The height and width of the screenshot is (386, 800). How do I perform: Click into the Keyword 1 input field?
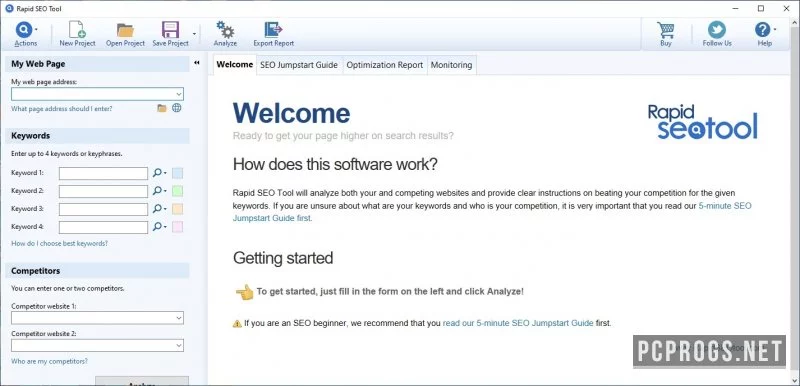104,173
